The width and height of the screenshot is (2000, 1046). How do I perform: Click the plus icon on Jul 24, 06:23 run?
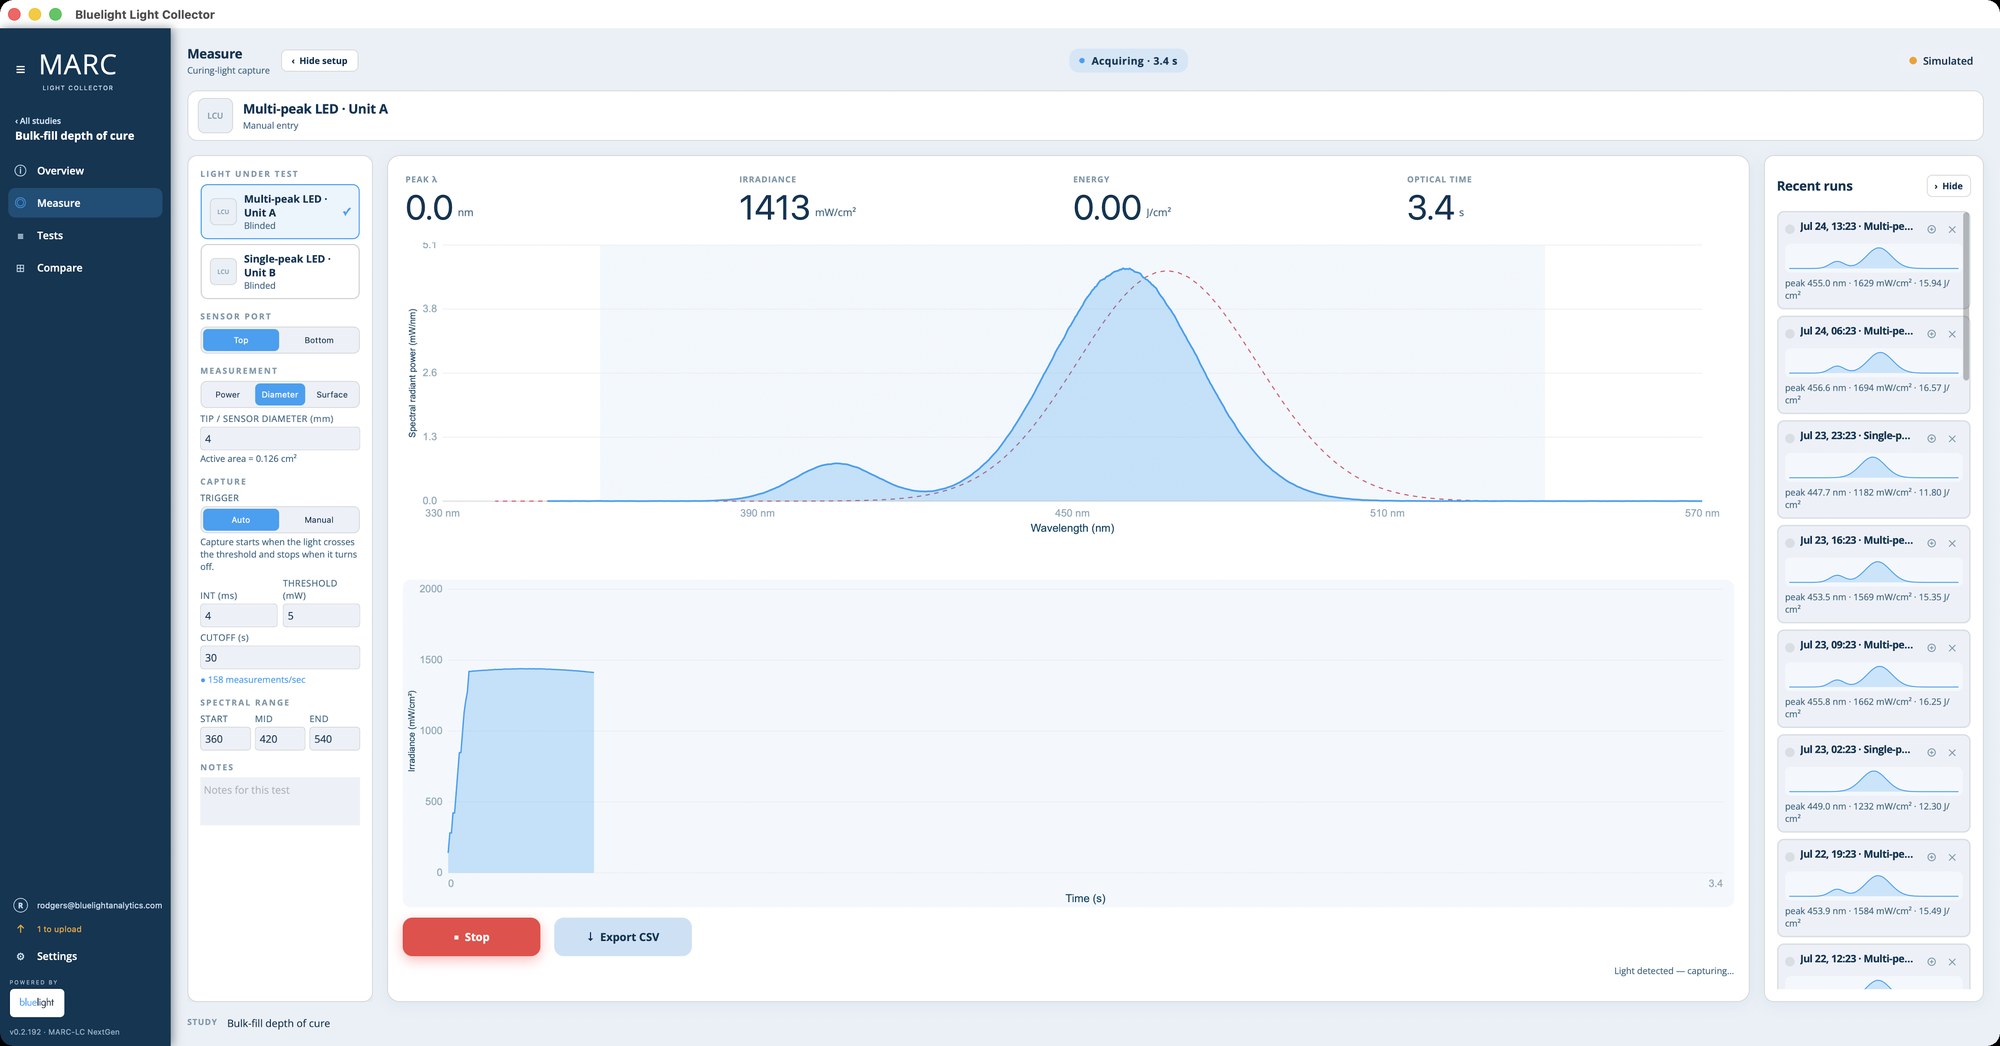click(1932, 334)
